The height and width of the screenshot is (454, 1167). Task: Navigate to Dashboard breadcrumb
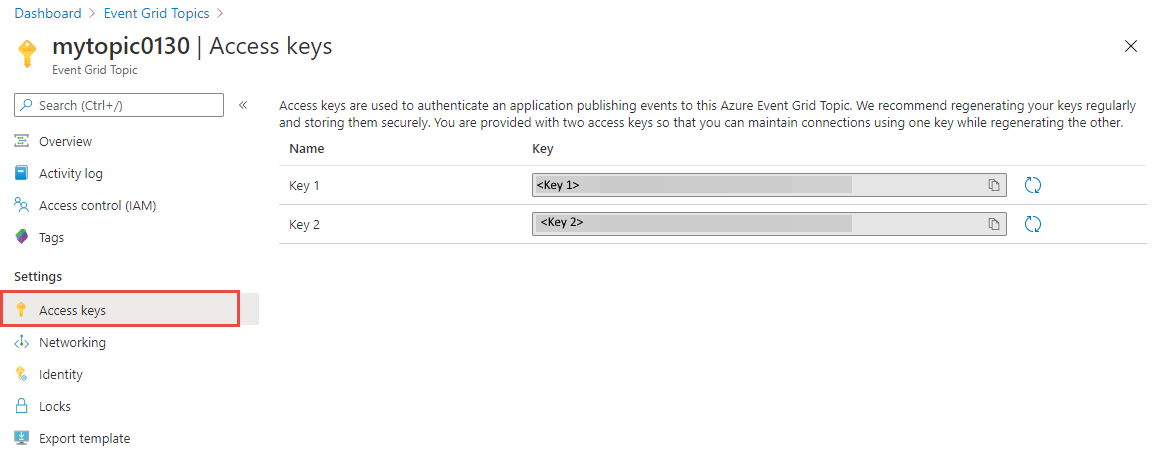pos(48,13)
